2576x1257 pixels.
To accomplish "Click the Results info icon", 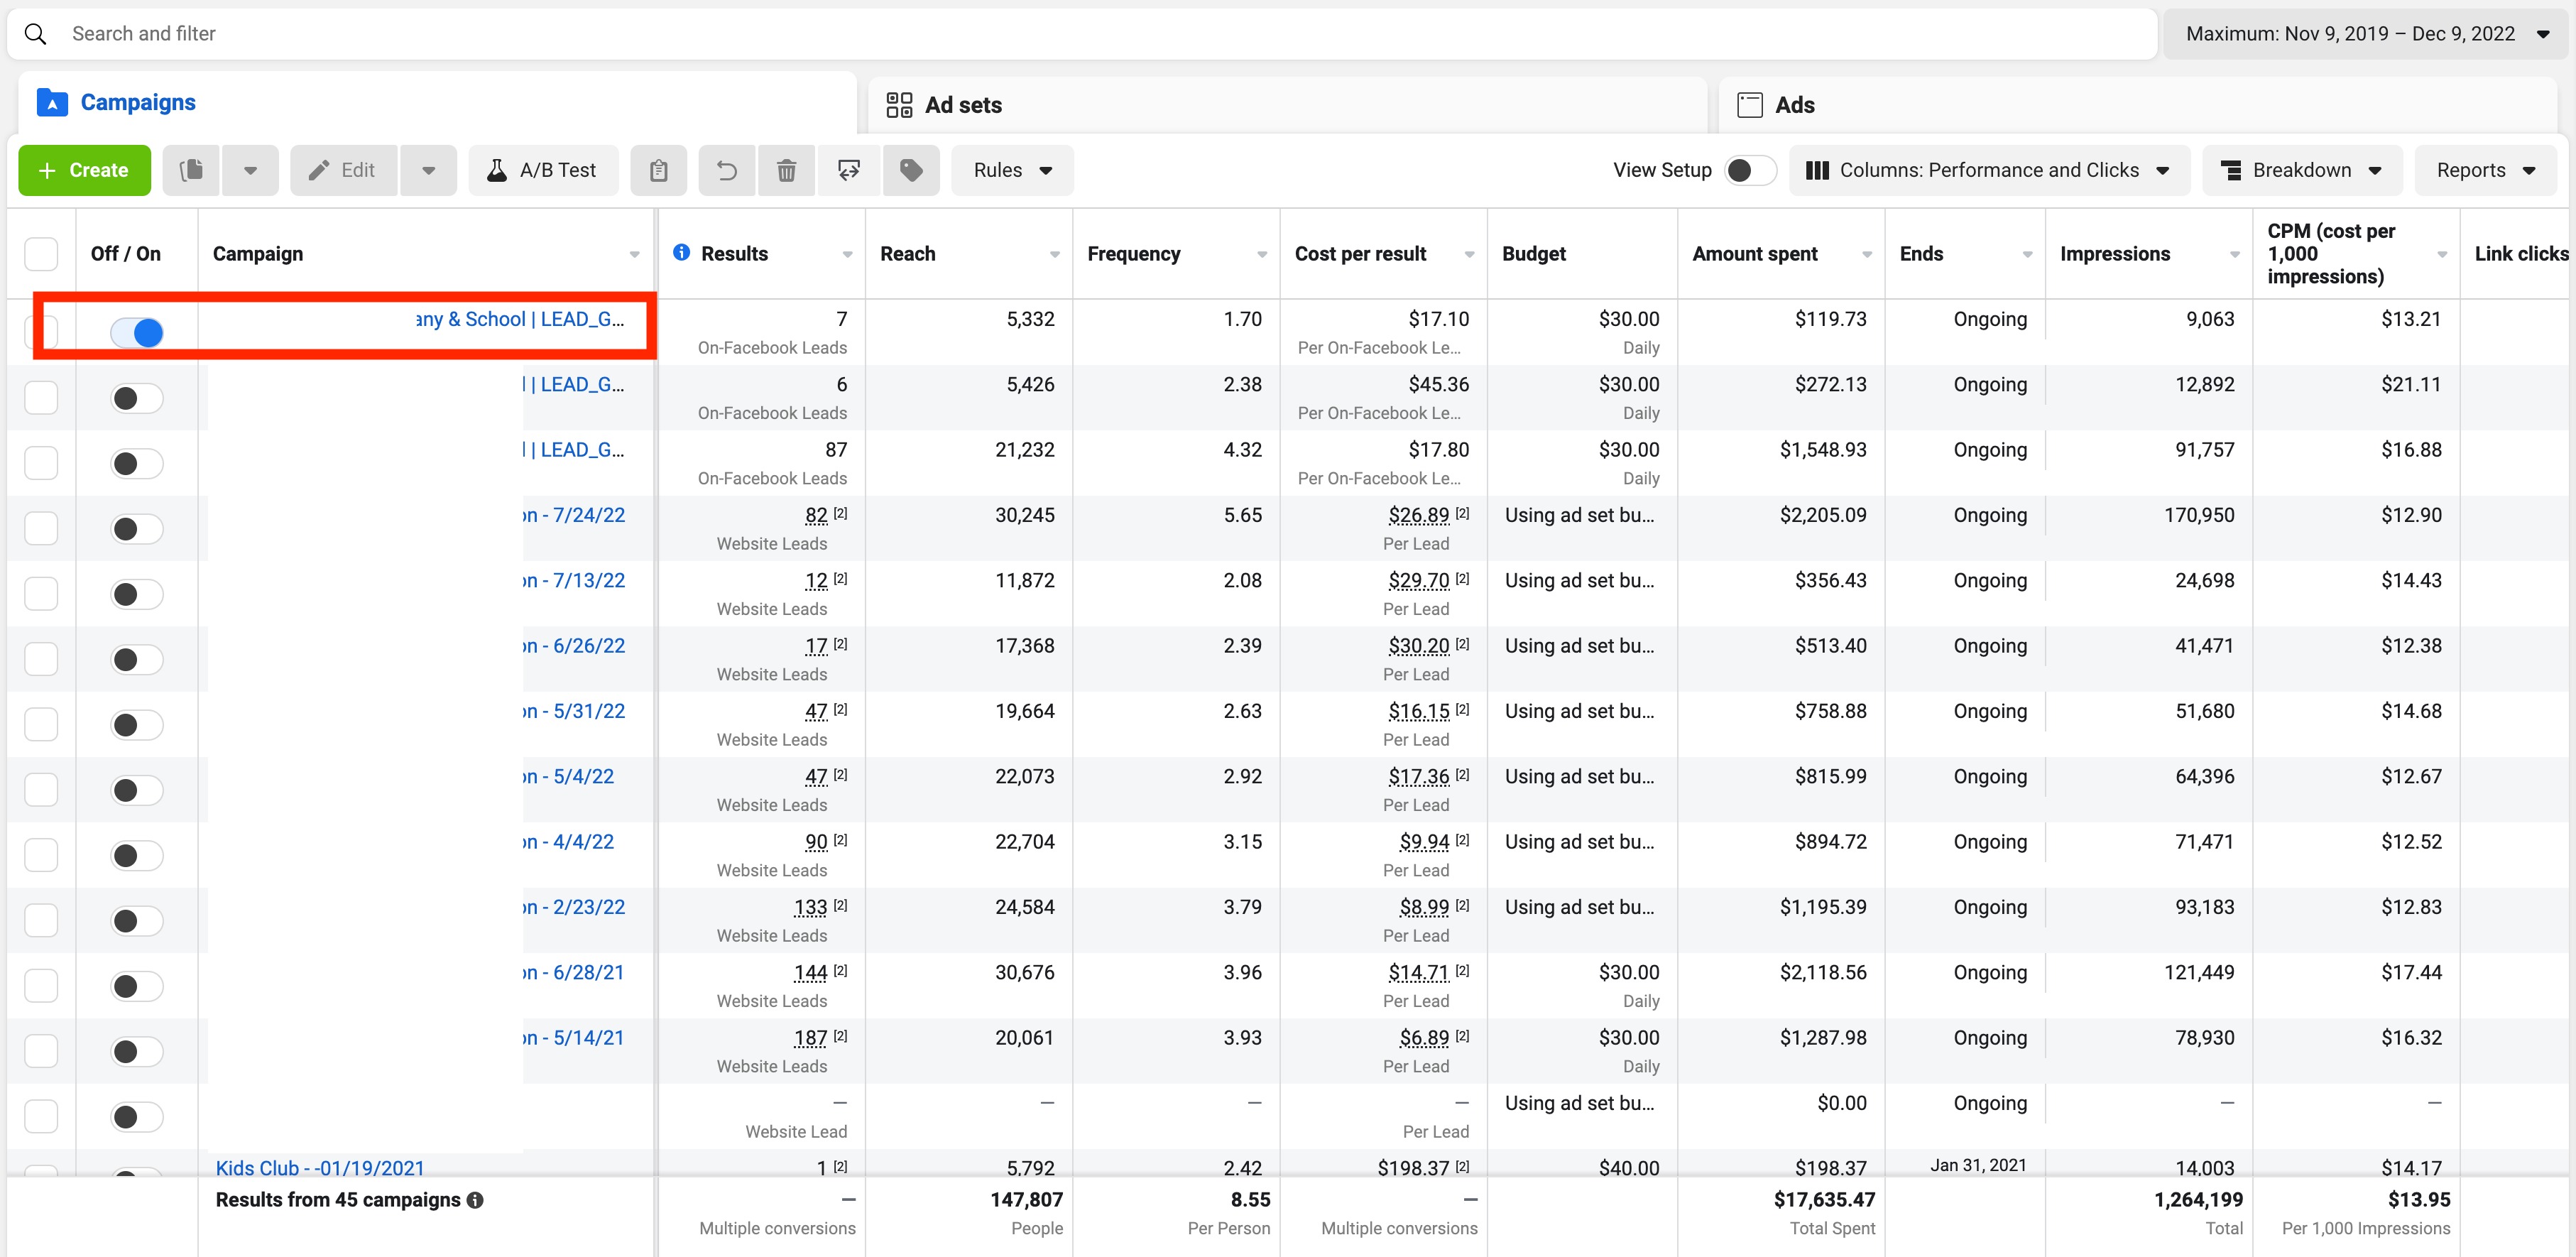I will pos(681,252).
